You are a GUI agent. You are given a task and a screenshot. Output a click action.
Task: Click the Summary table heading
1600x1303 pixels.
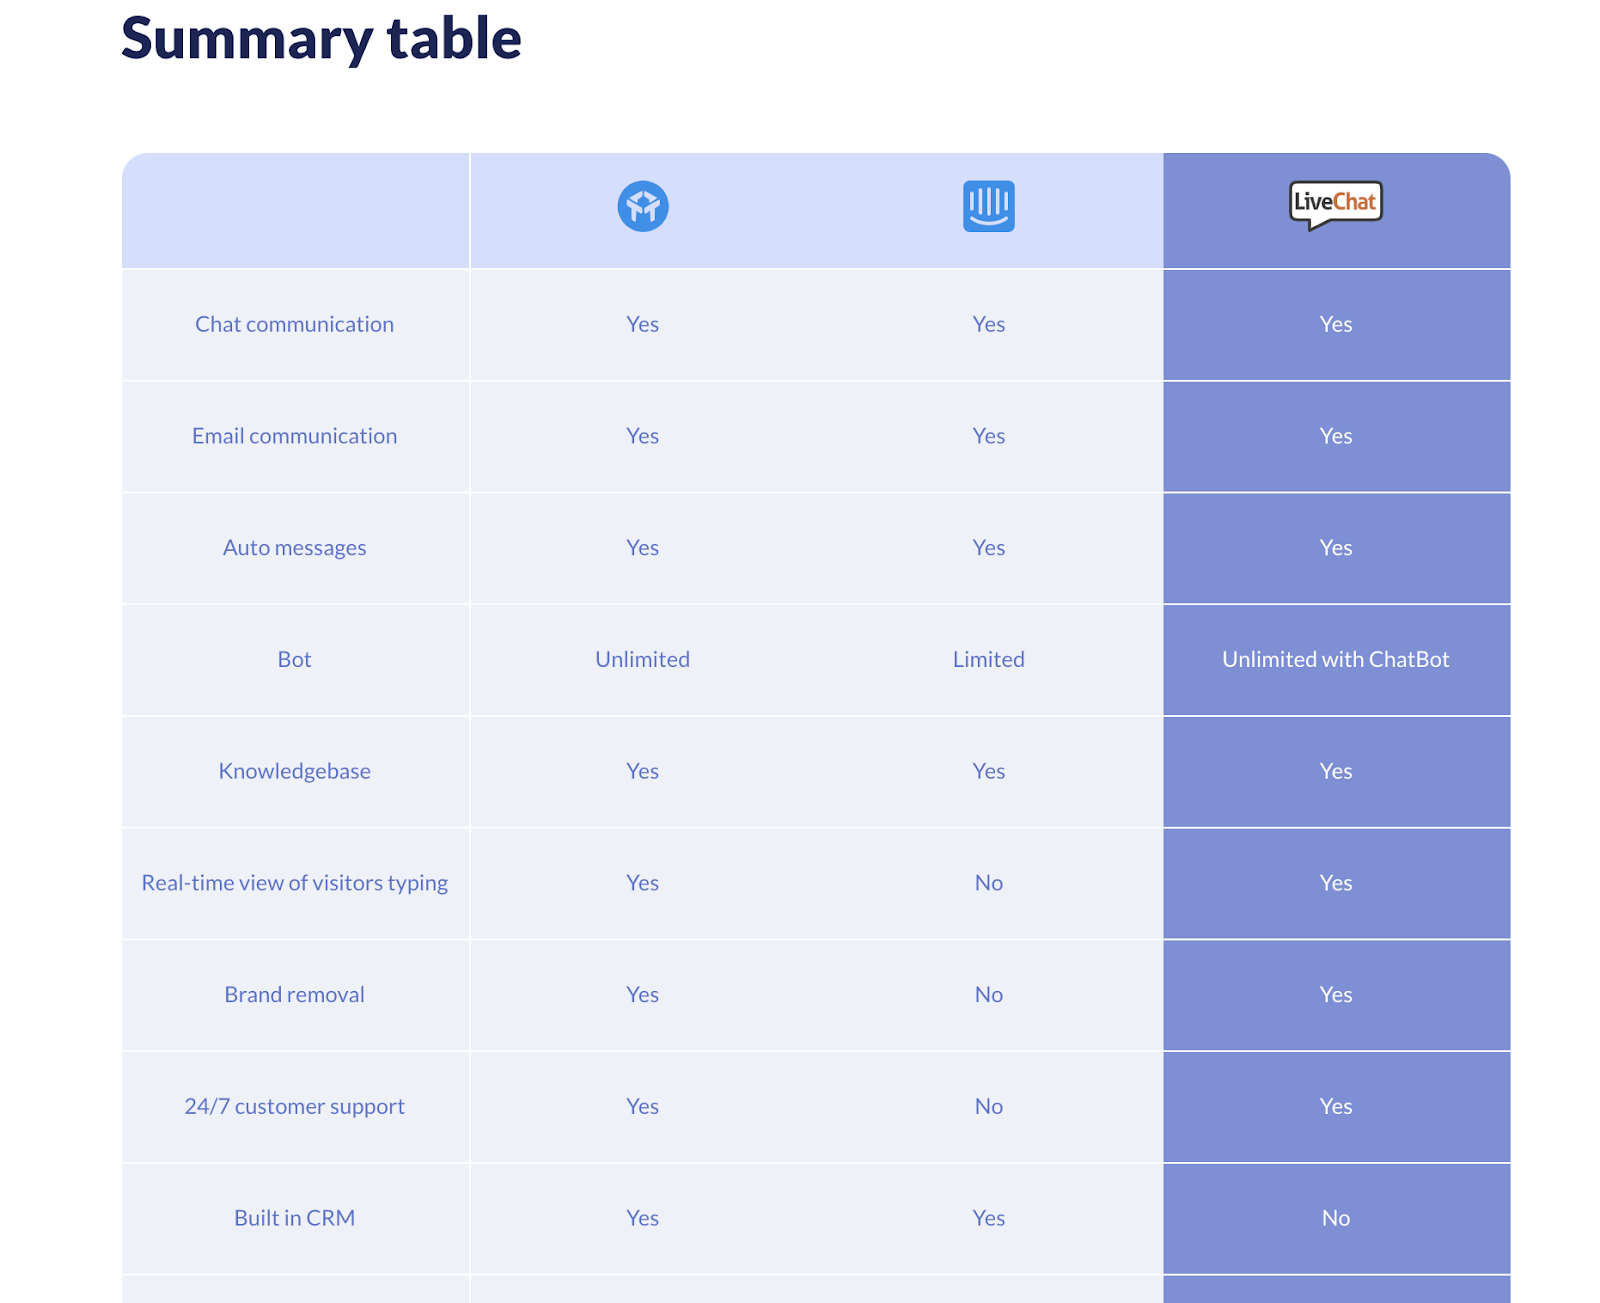click(321, 38)
